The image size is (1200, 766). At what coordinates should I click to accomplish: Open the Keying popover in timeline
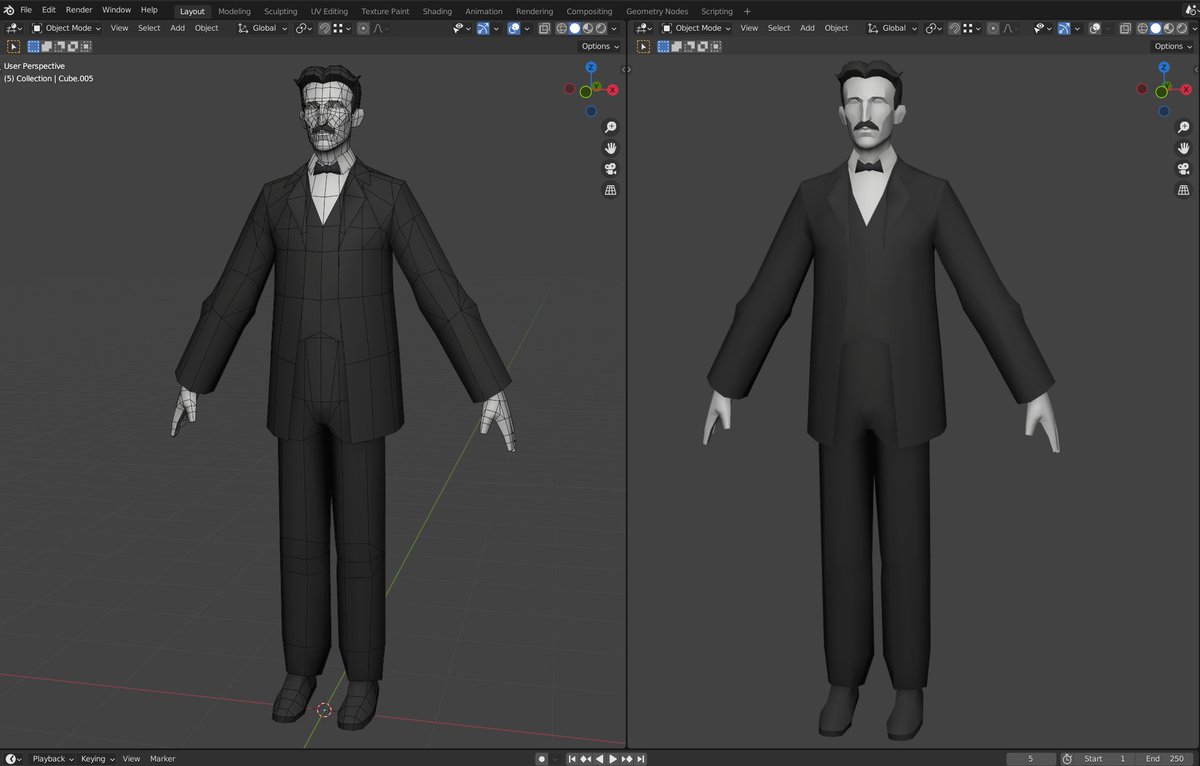coord(97,758)
